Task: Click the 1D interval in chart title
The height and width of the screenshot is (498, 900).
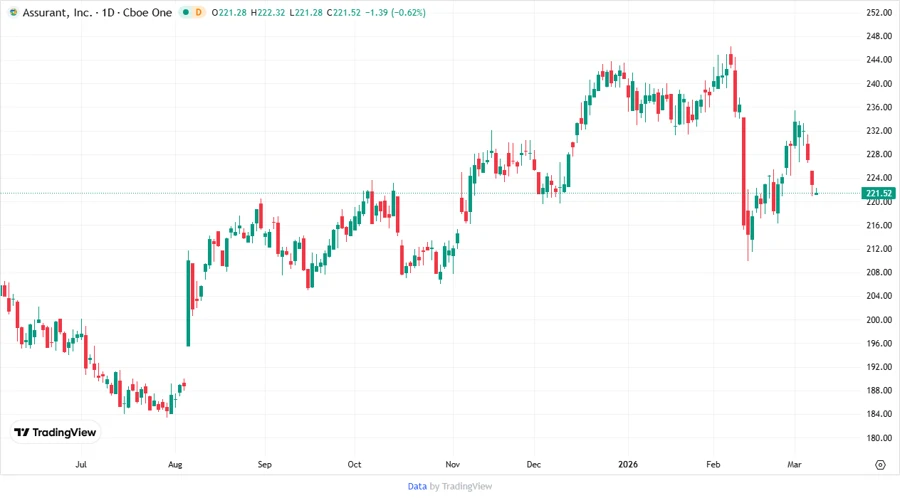Action: coord(108,13)
